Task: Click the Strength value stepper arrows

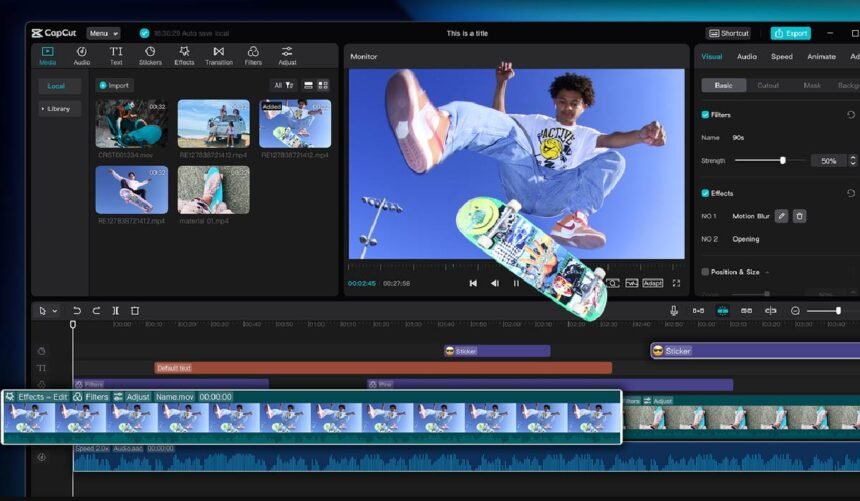Action: [x=852, y=161]
